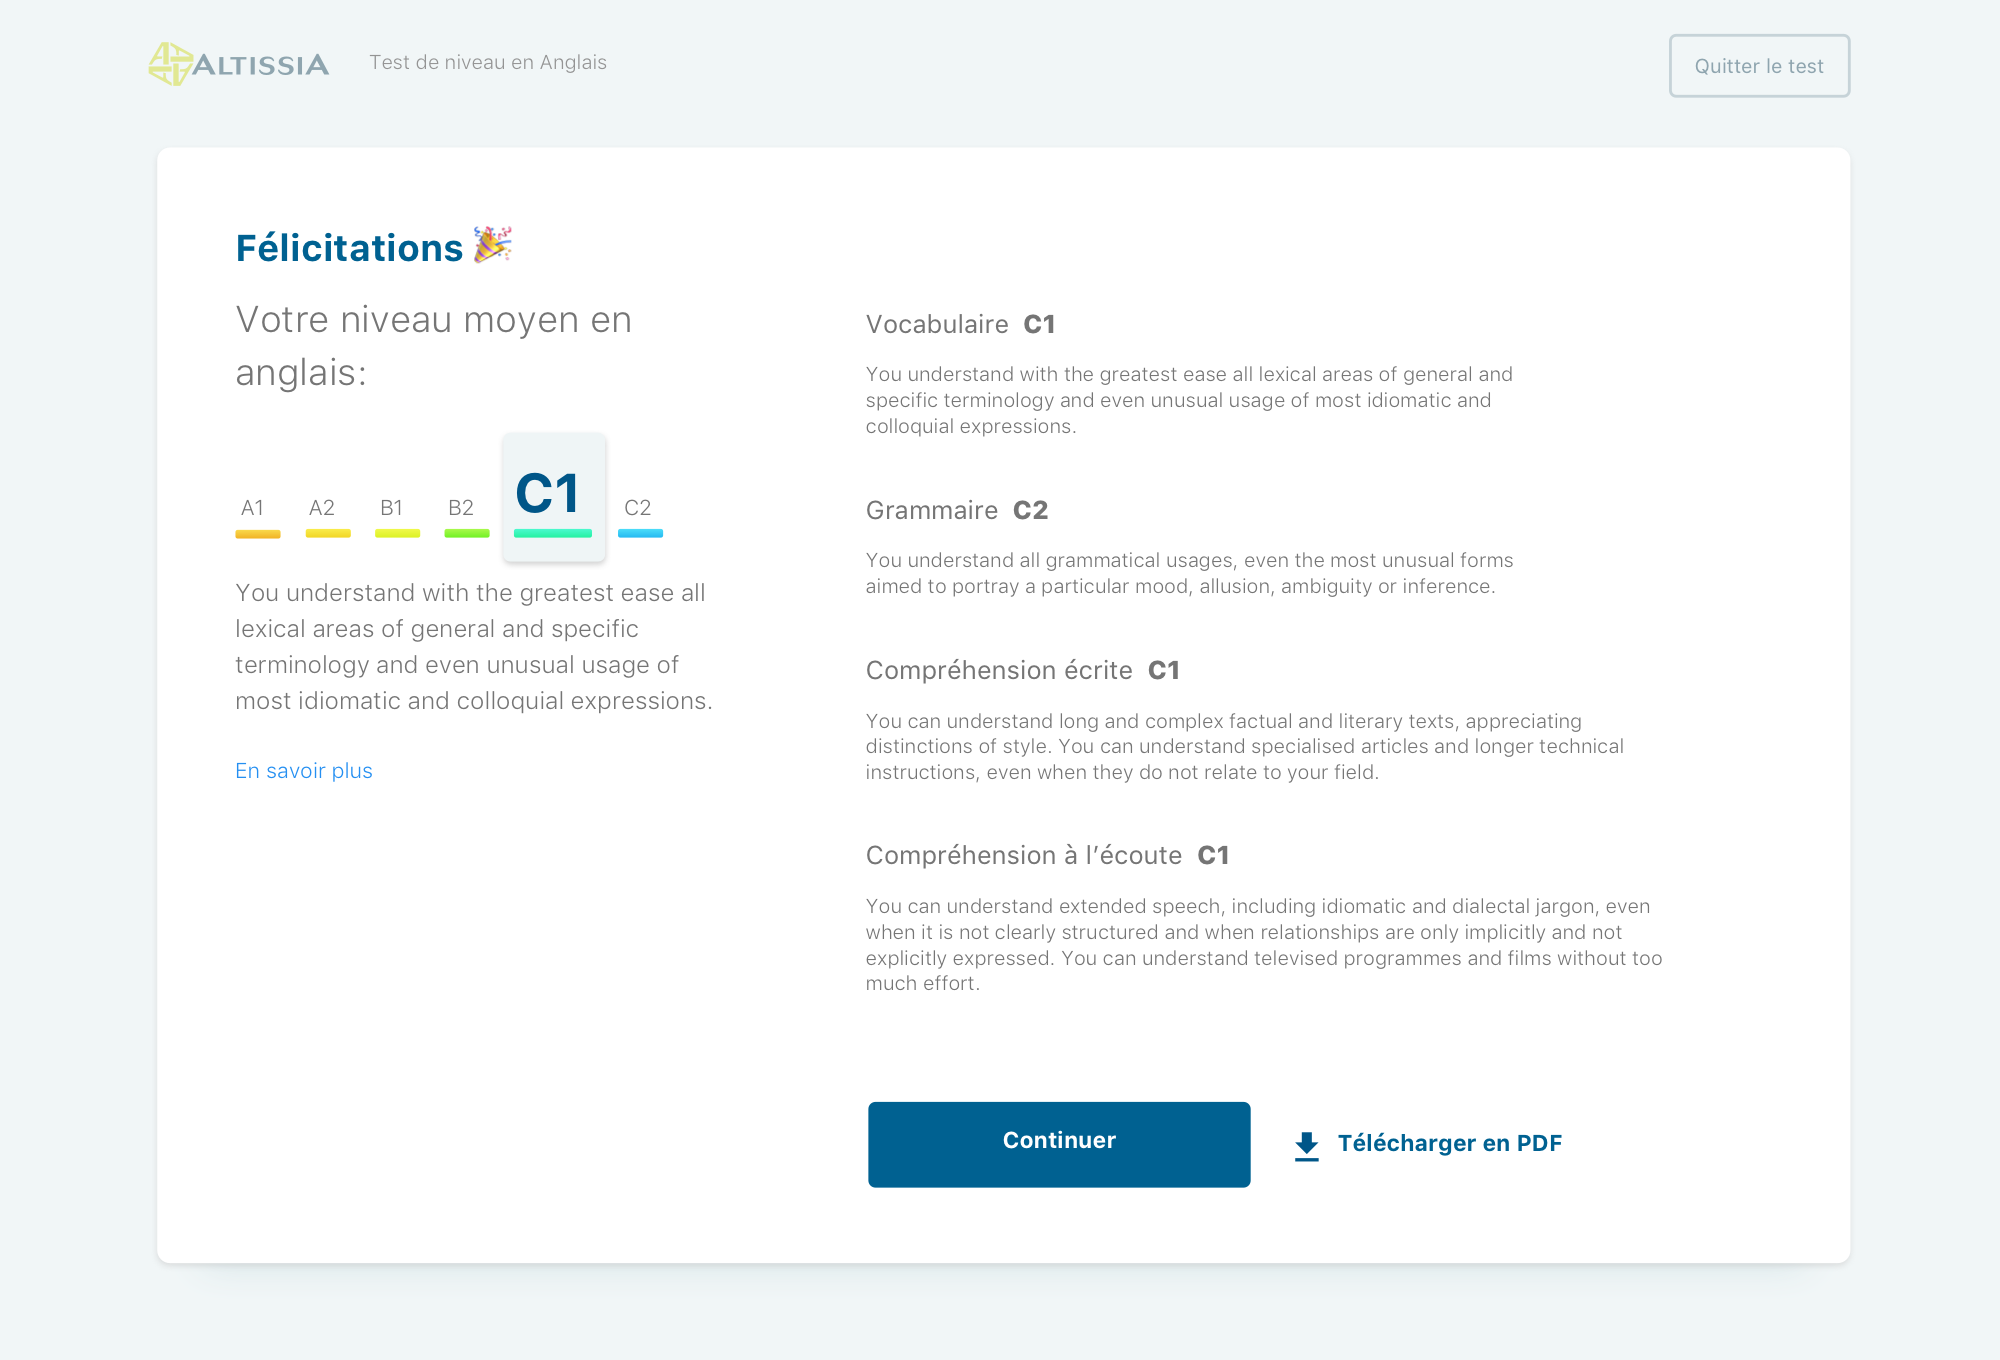Image resolution: width=2000 pixels, height=1360 pixels.
Task: Click the orange bar under A1
Action: pyautogui.click(x=258, y=534)
